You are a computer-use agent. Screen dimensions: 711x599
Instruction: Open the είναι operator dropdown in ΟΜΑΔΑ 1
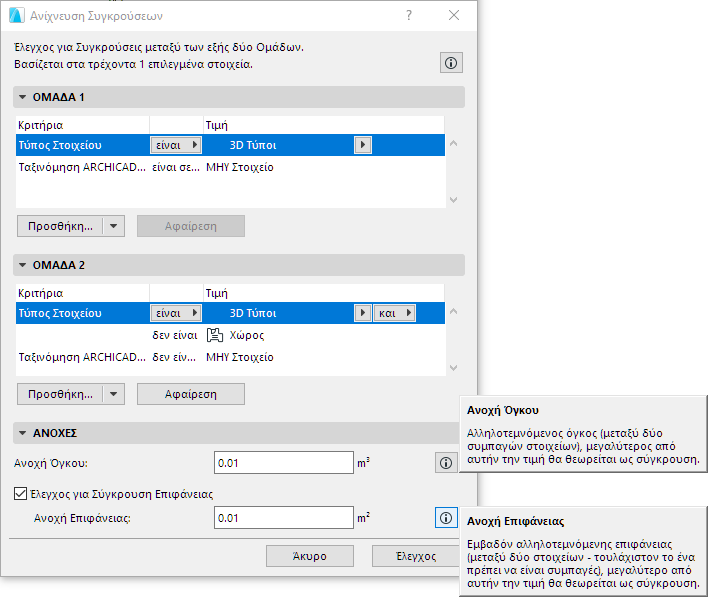(x=175, y=145)
